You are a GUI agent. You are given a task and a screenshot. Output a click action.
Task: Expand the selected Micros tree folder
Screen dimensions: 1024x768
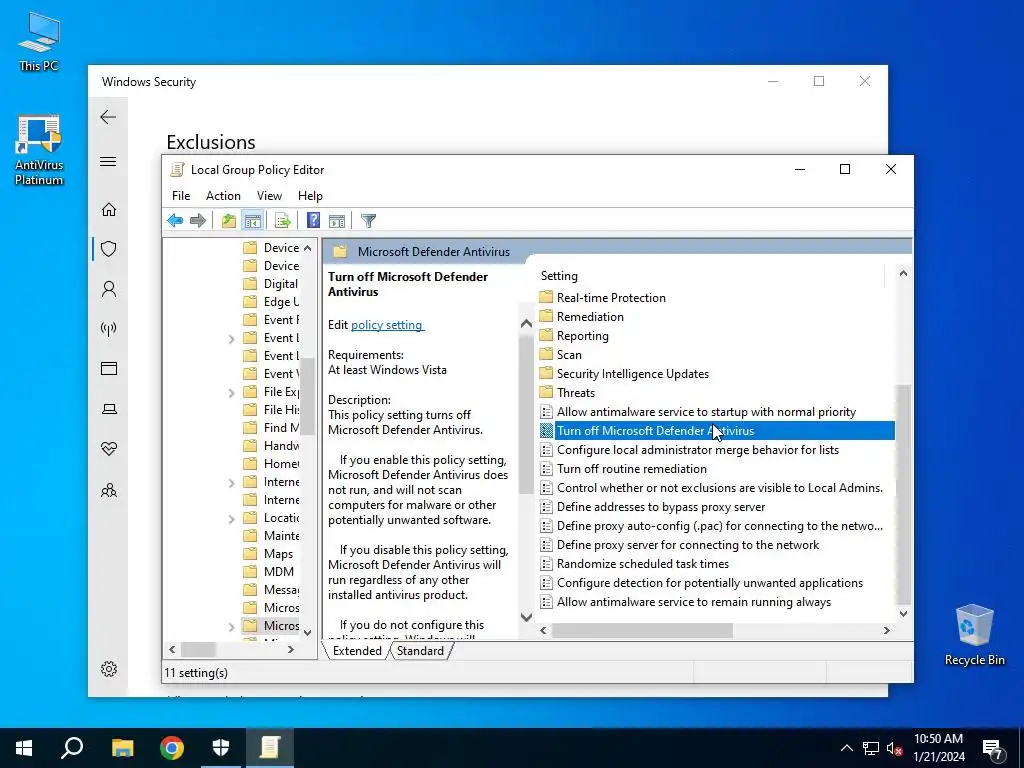coord(231,627)
